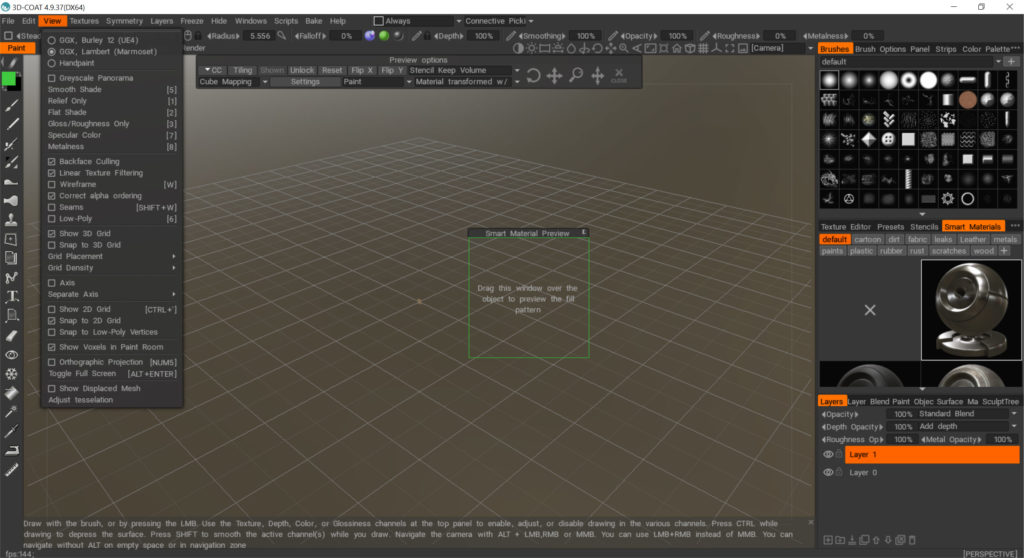This screenshot has width=1024, height=558.
Task: Click the Settings button
Action: point(305,82)
